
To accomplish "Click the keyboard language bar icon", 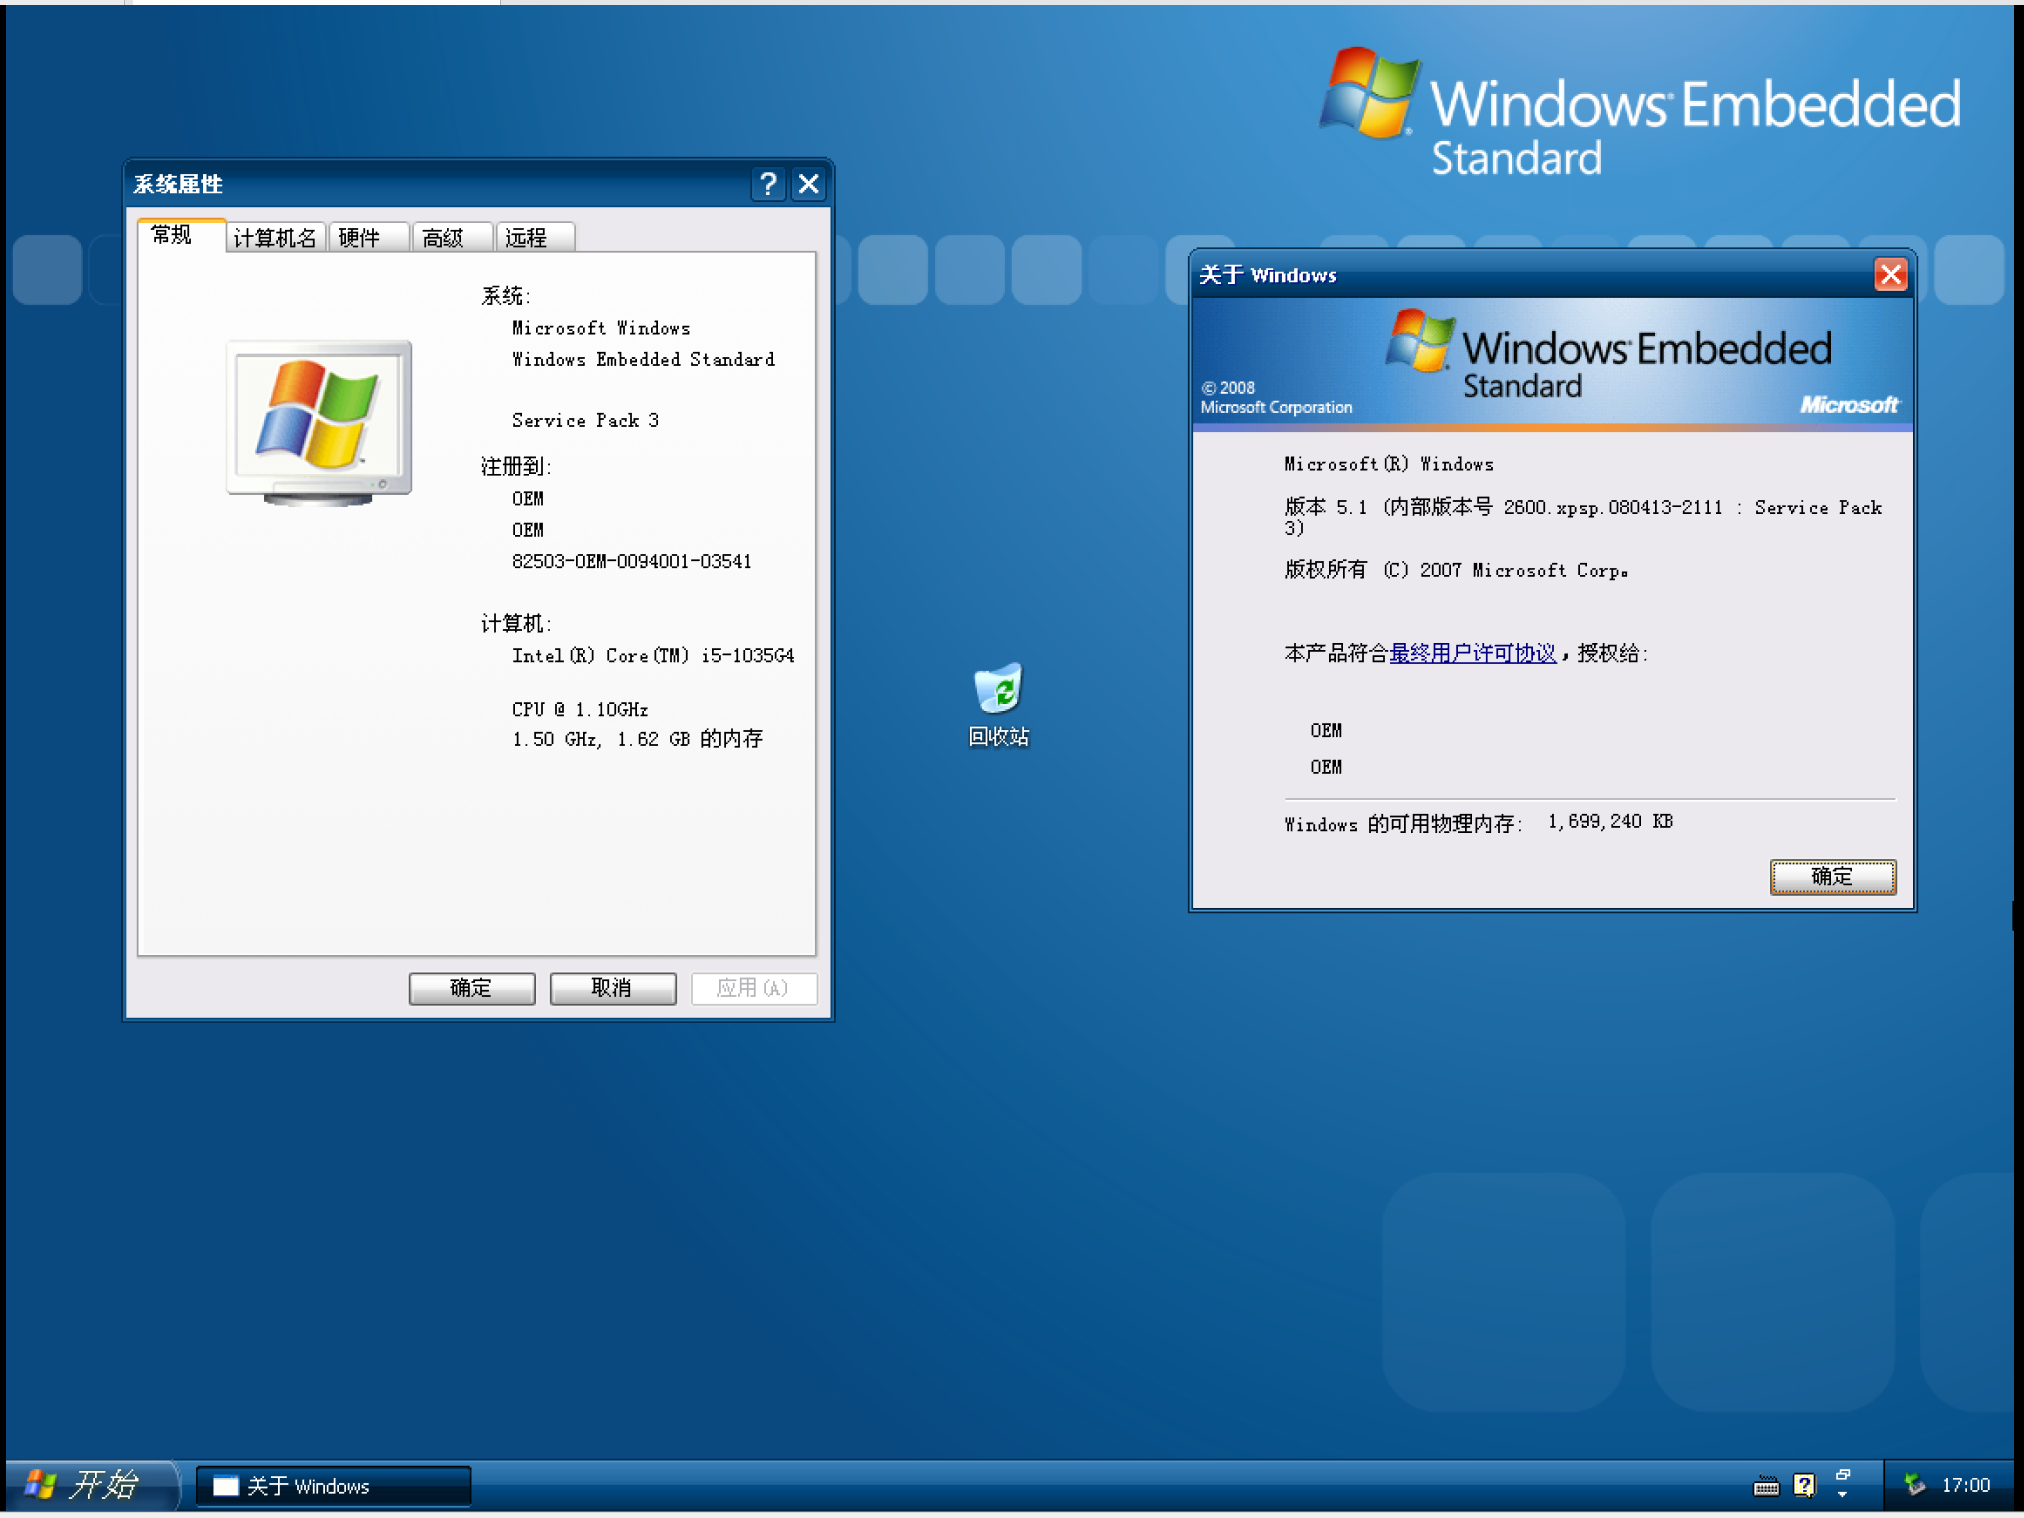I will point(1766,1486).
